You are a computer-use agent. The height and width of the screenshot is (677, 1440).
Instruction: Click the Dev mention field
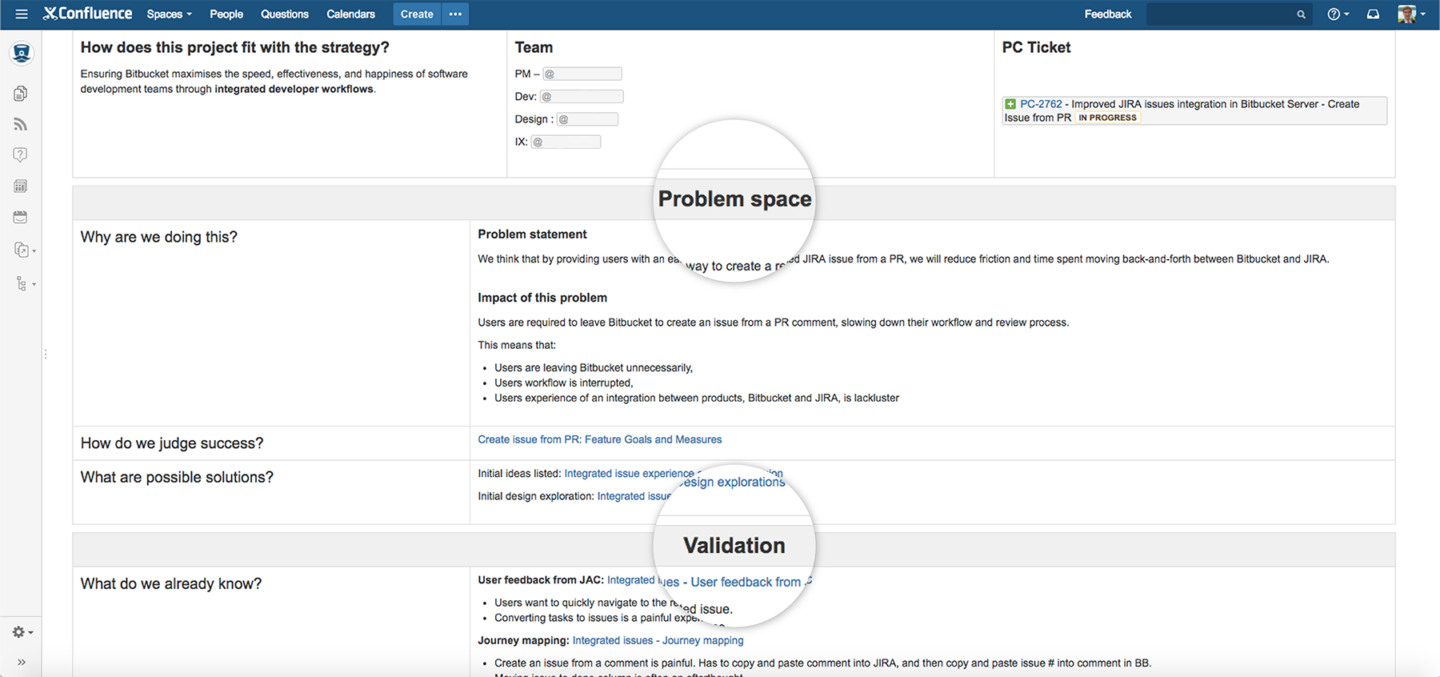click(582, 97)
